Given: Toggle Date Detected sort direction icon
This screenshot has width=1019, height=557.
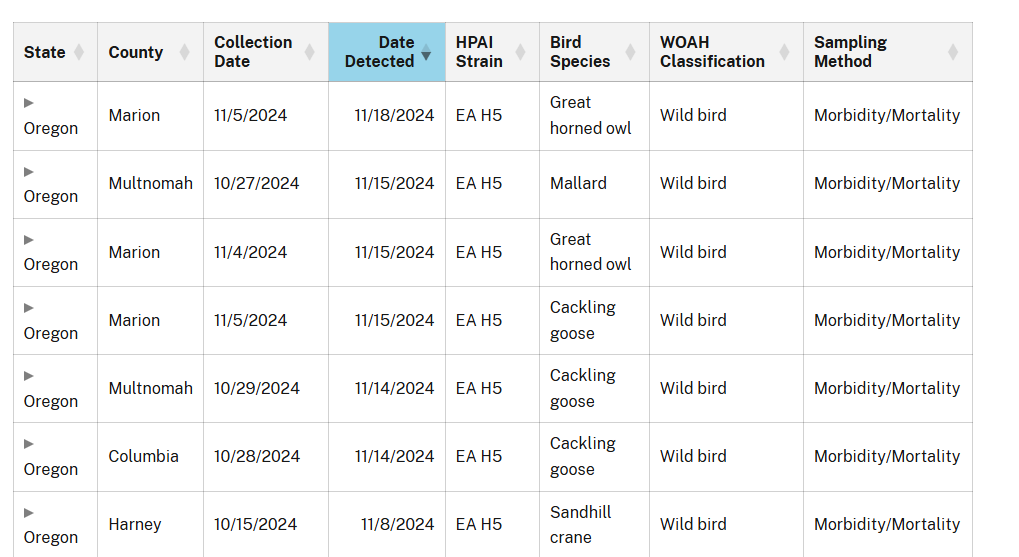Looking at the screenshot, I should [x=426, y=52].
